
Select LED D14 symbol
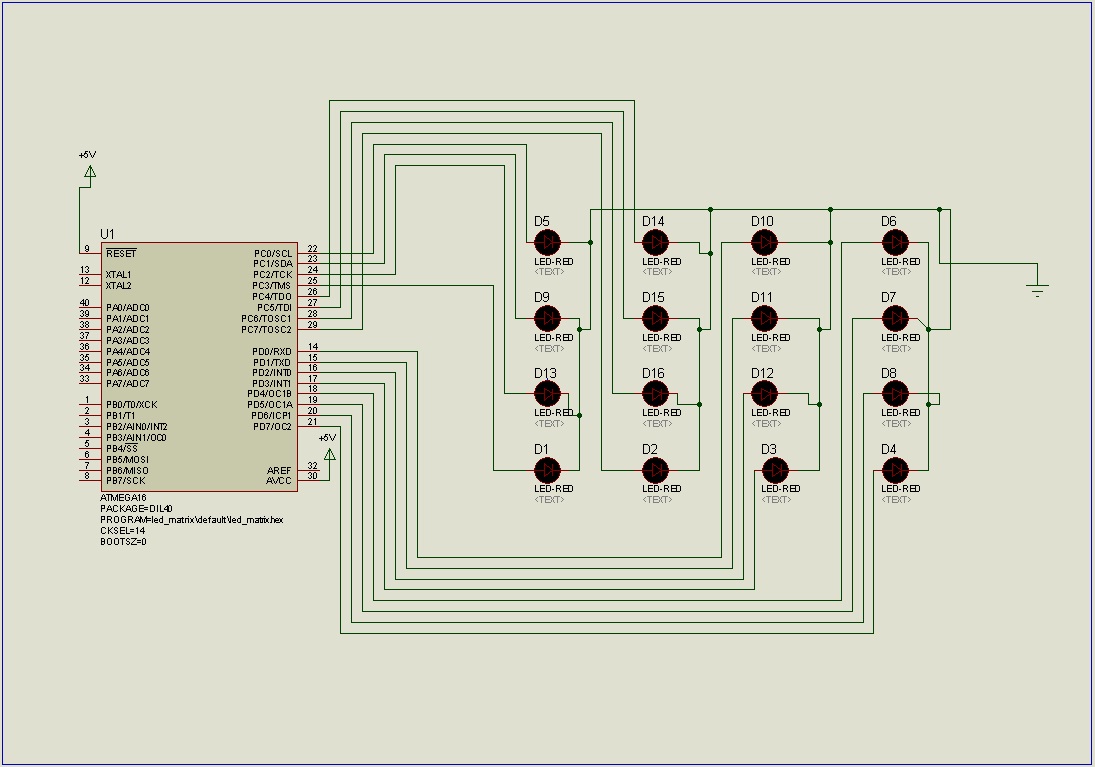tap(656, 241)
